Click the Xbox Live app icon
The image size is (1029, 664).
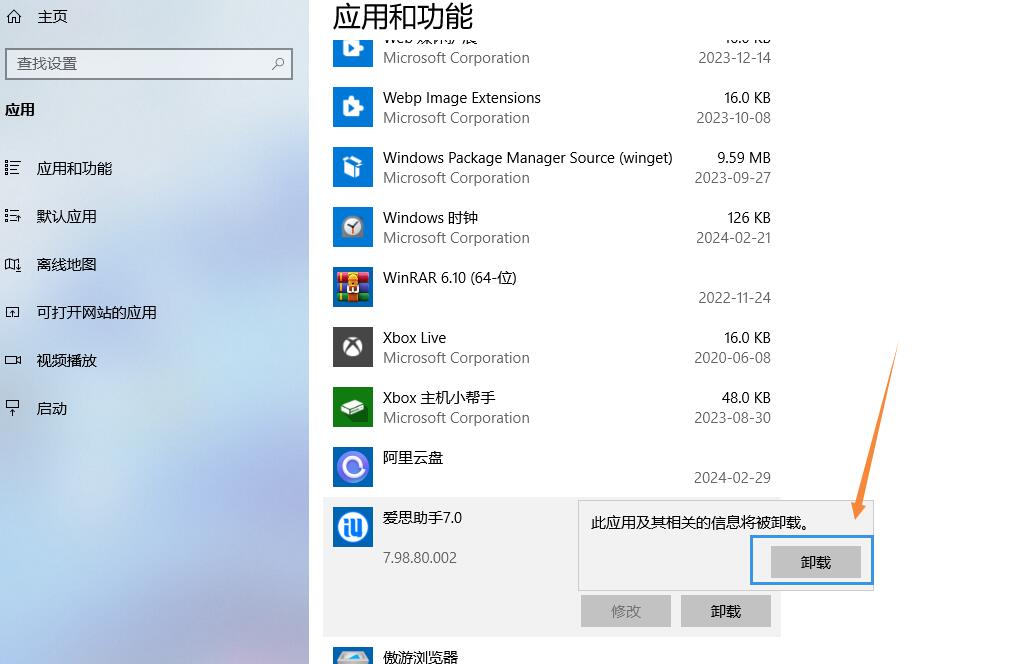[x=353, y=347]
